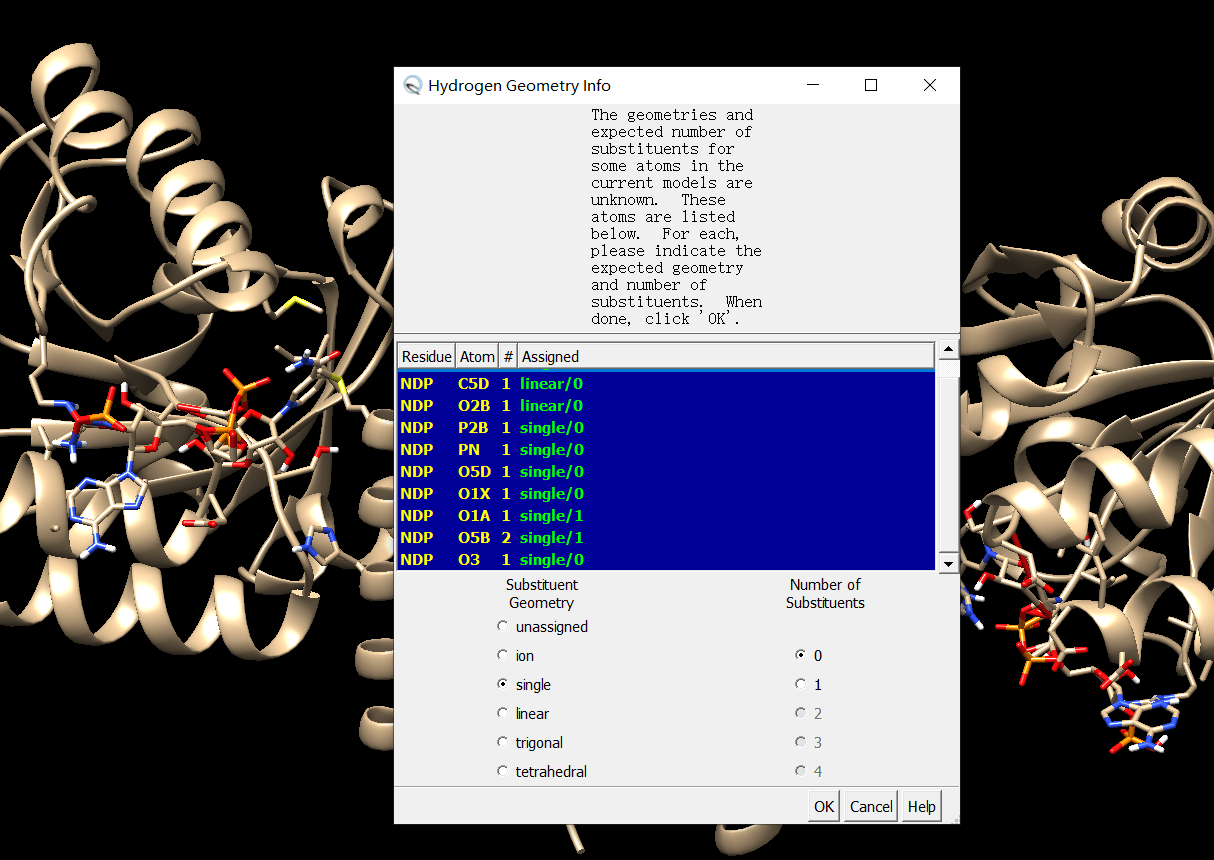Click the Chimera icon in dialog title bar
1214x860 pixels.
click(413, 86)
